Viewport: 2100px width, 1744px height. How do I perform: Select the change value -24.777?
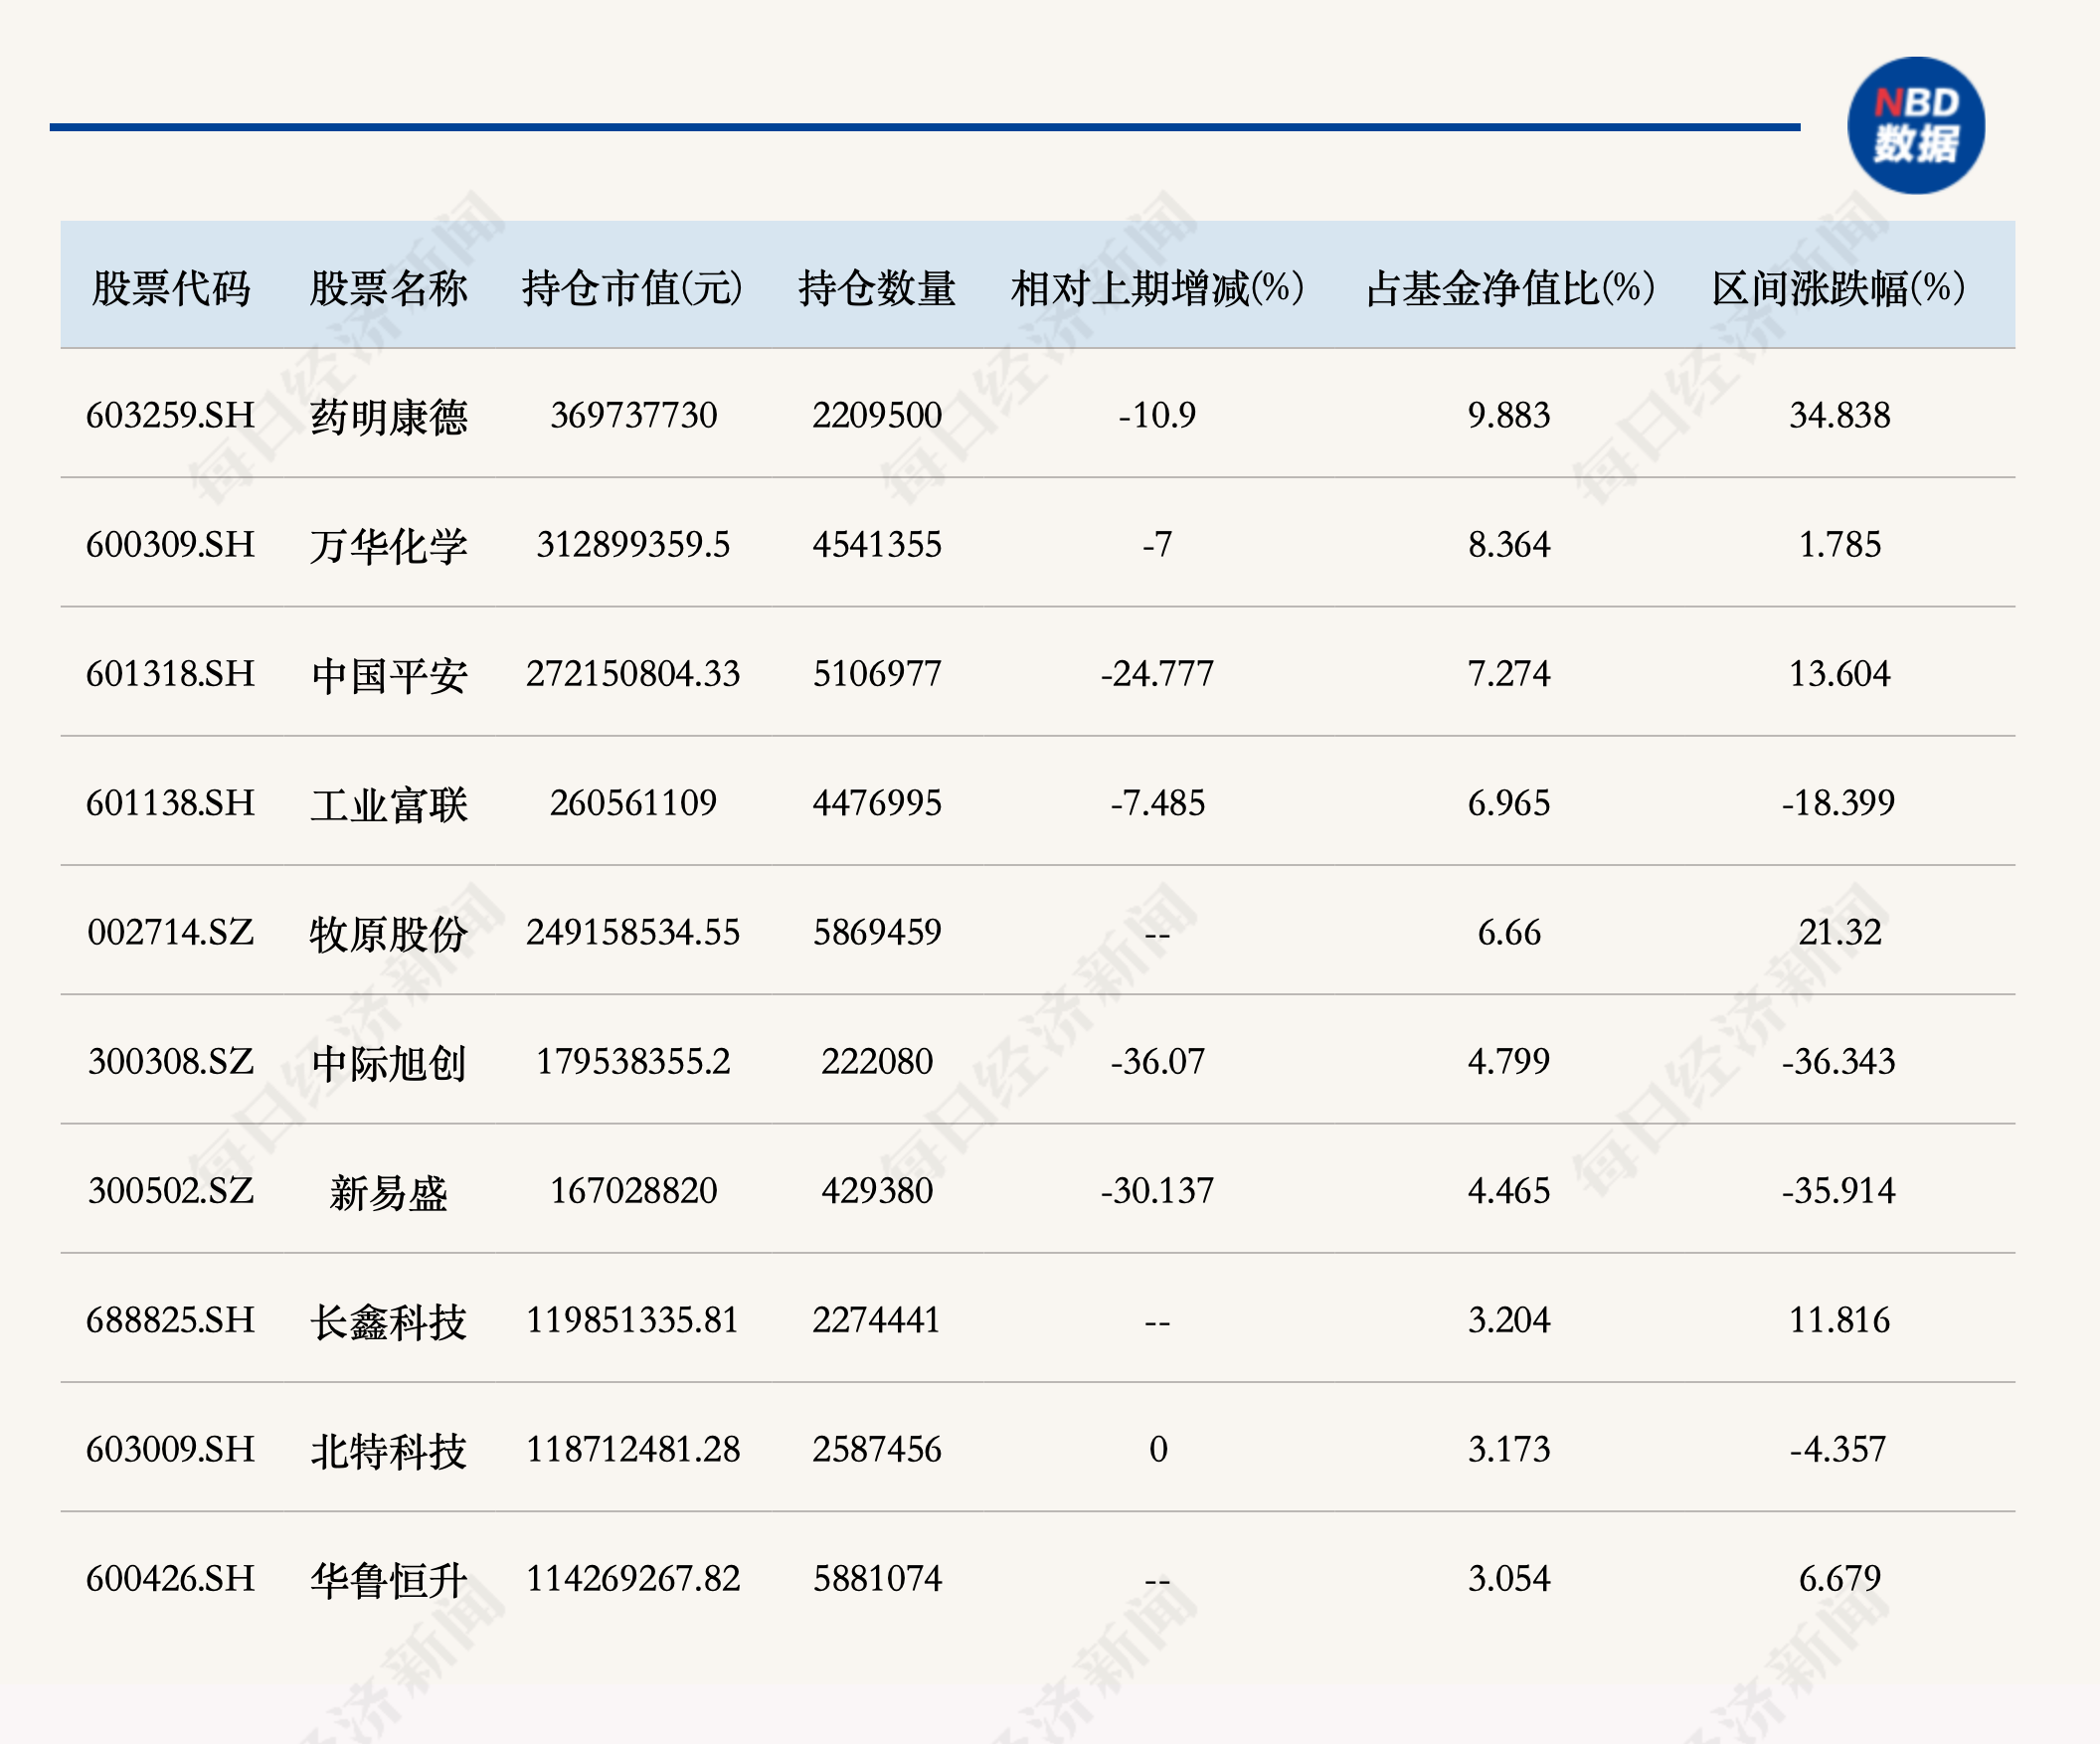[x=1157, y=673]
